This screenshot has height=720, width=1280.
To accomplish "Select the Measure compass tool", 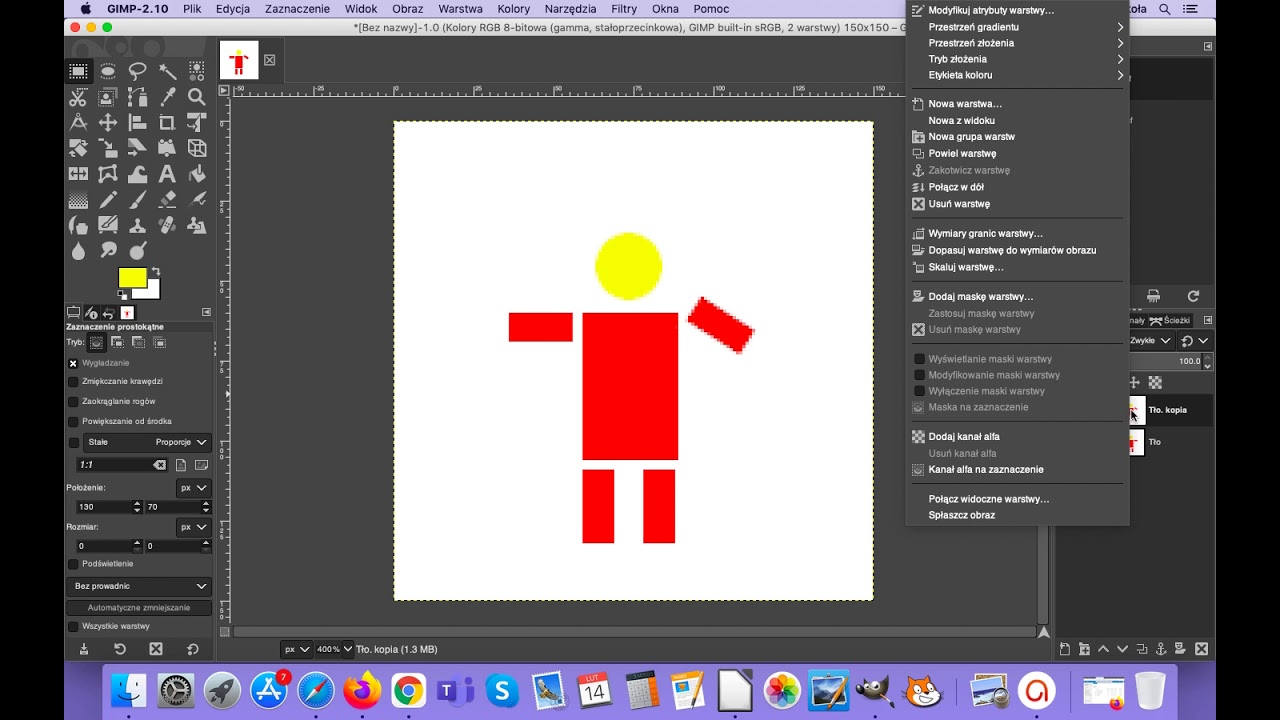I will click(x=78, y=123).
